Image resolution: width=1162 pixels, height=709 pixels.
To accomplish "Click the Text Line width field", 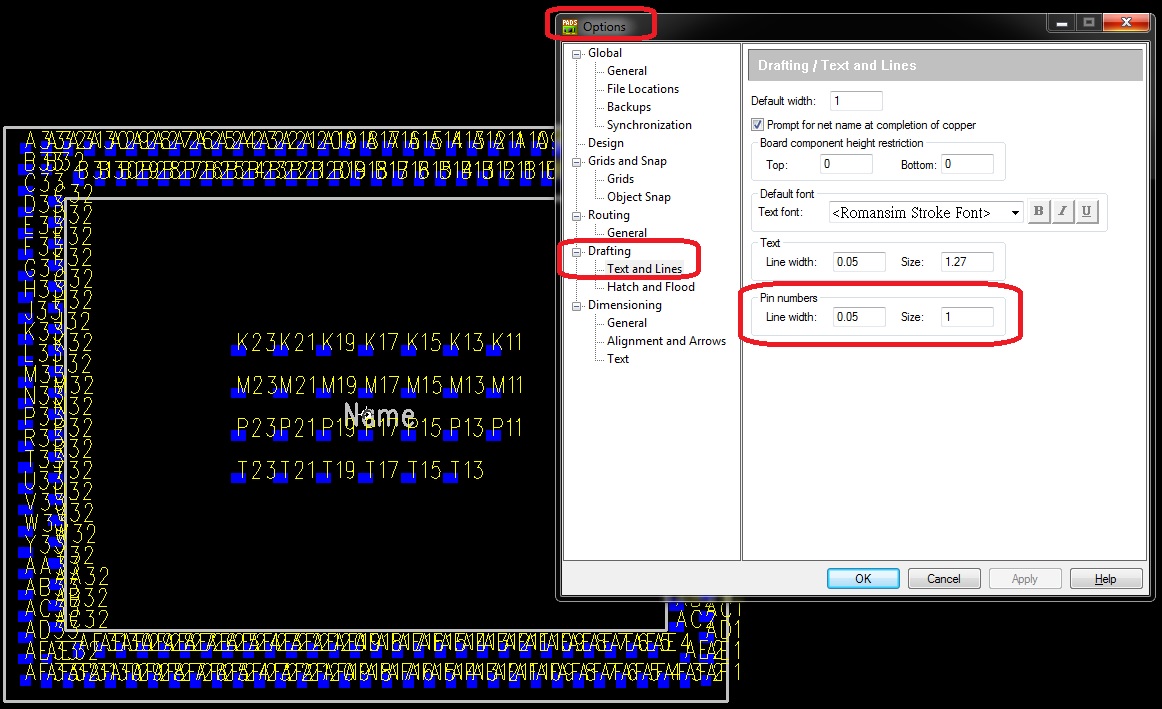I will [x=858, y=262].
